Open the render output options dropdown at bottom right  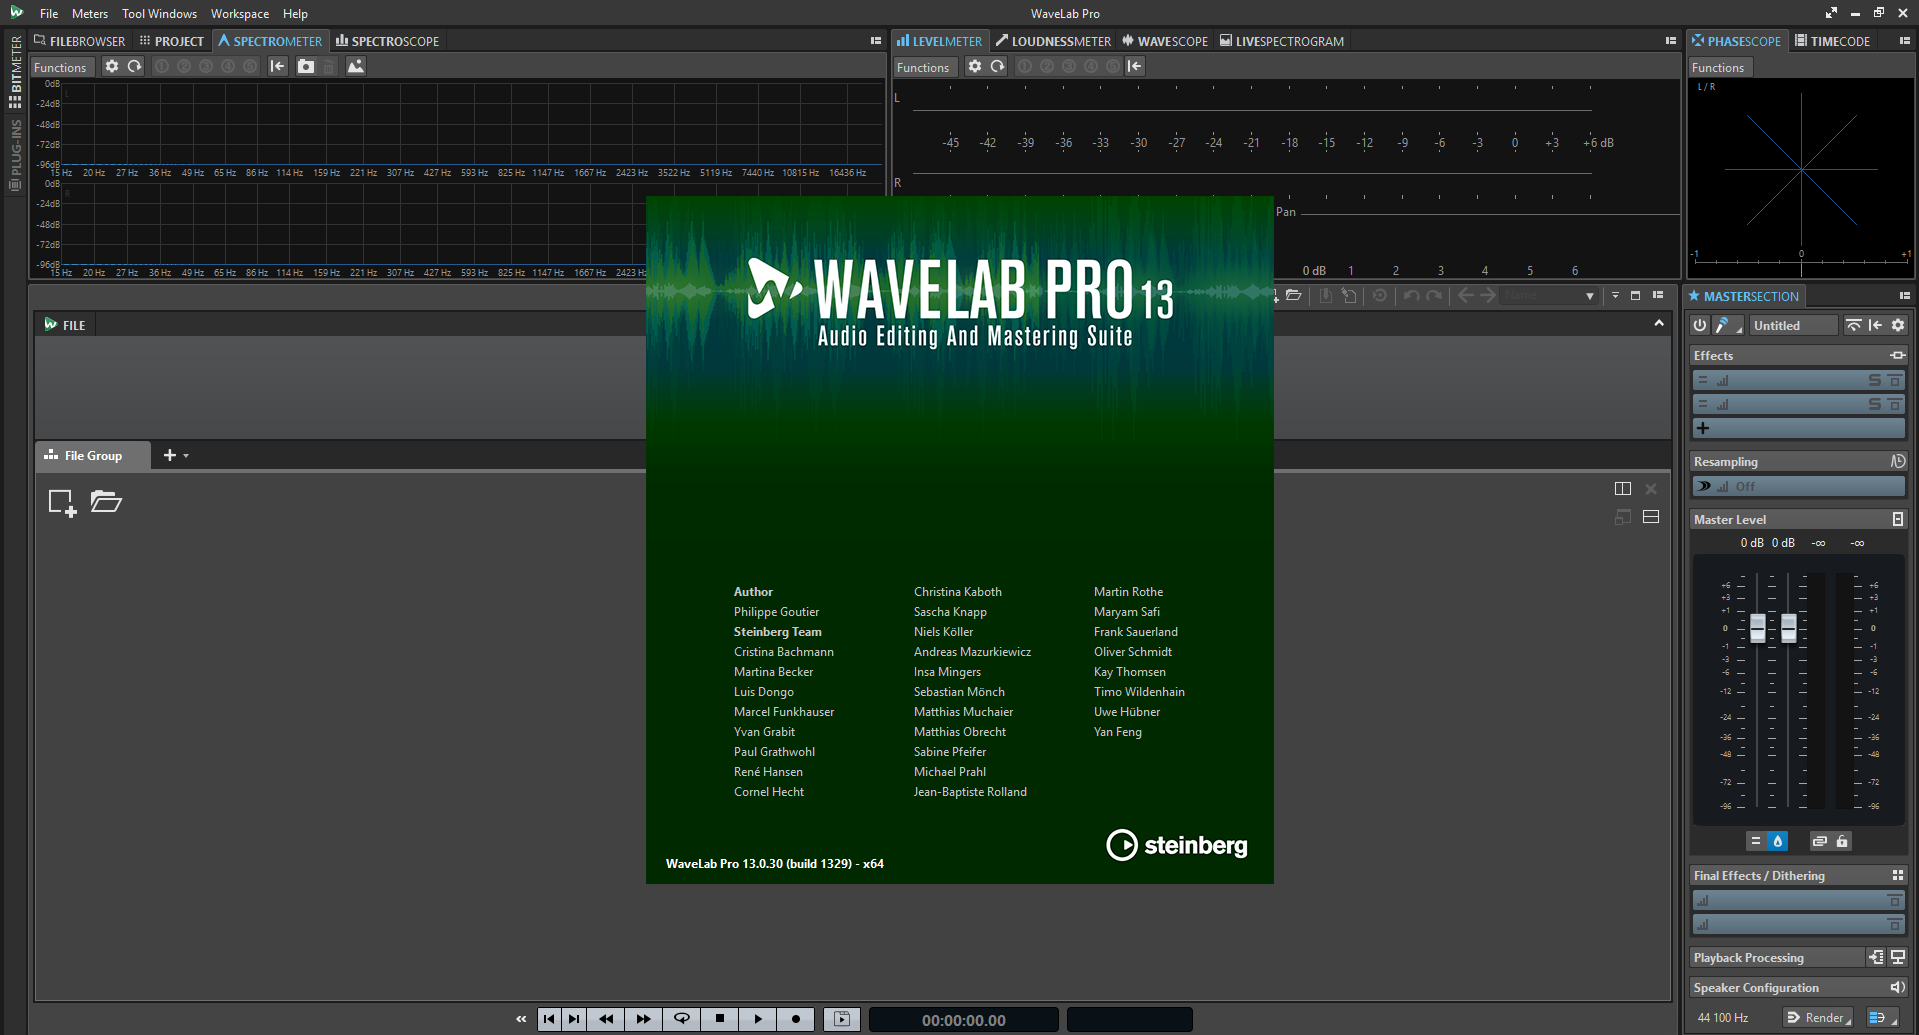pos(1882,1017)
